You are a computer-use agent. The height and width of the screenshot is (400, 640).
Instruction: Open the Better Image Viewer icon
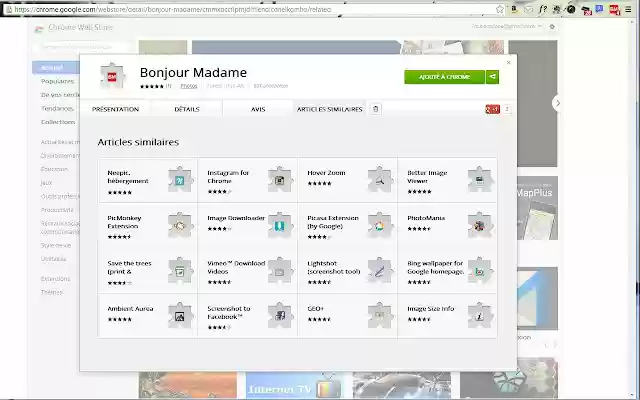(480, 179)
